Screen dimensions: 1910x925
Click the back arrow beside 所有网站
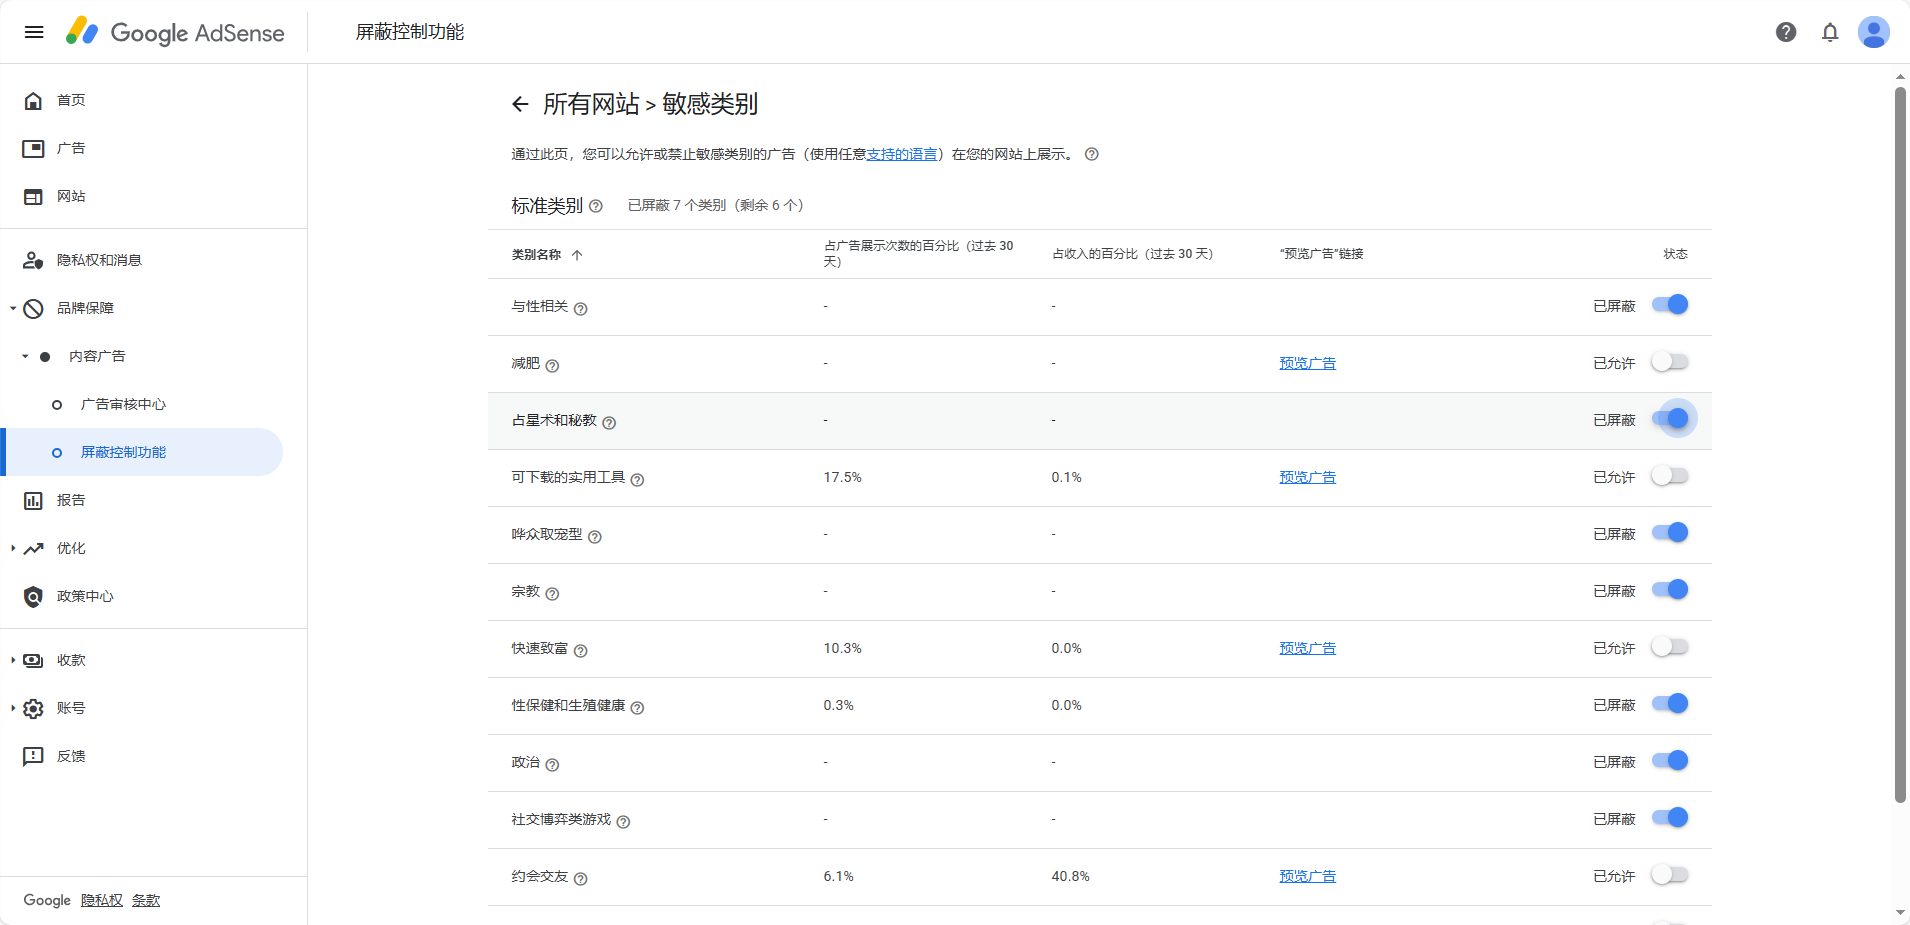tap(520, 104)
